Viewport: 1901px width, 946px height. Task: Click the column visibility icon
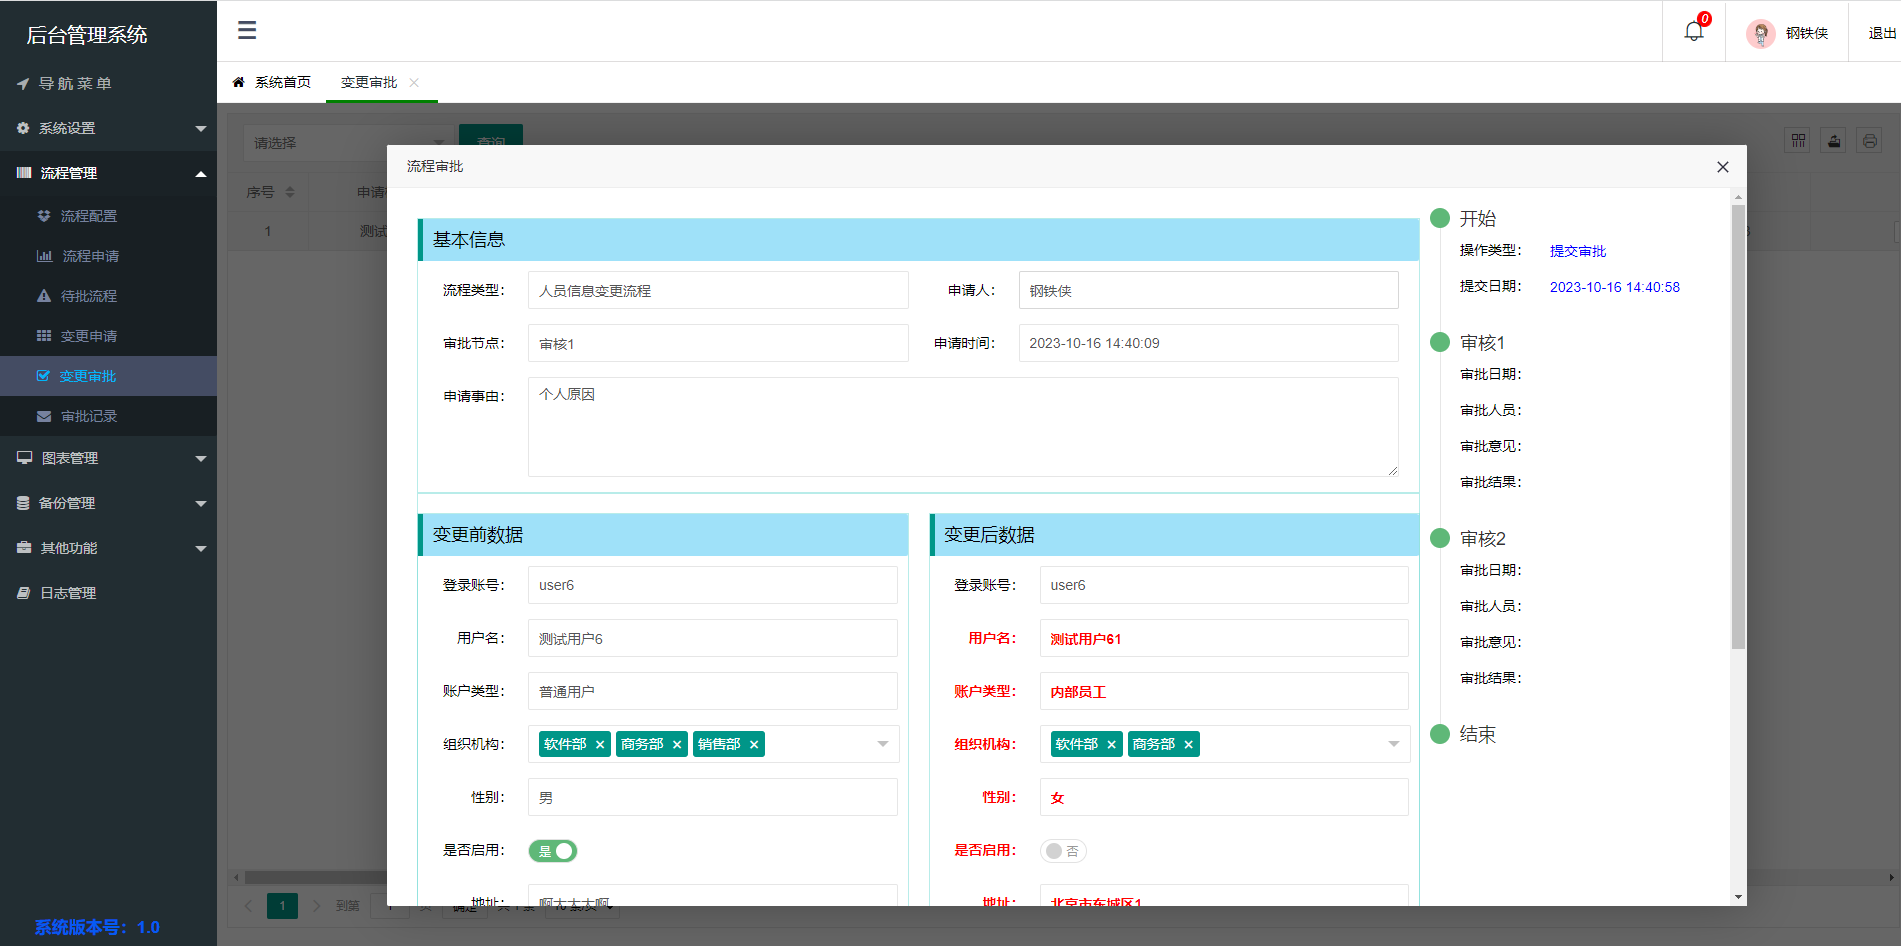(1797, 140)
